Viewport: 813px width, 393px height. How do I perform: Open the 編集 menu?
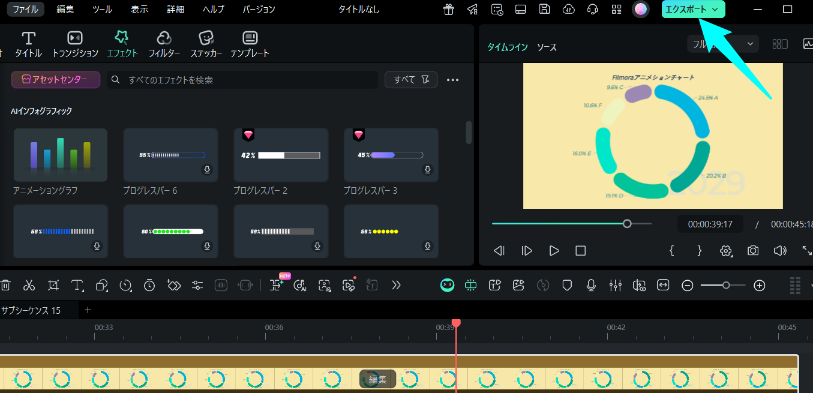[65, 9]
